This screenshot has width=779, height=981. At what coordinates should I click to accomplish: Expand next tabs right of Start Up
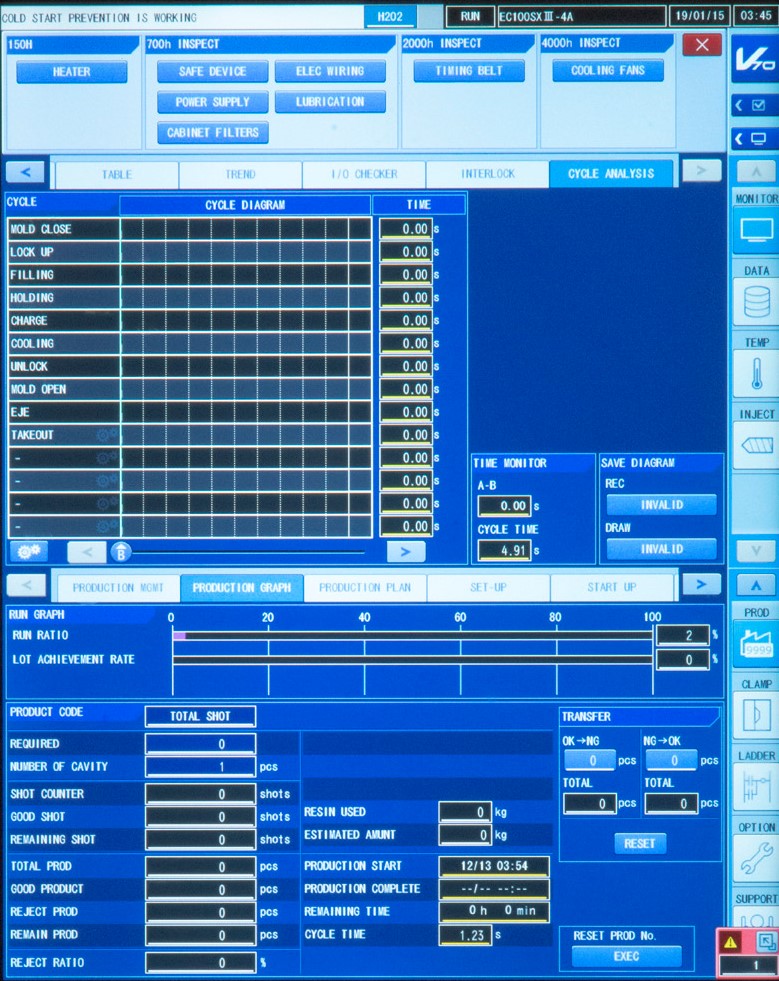click(x=701, y=585)
